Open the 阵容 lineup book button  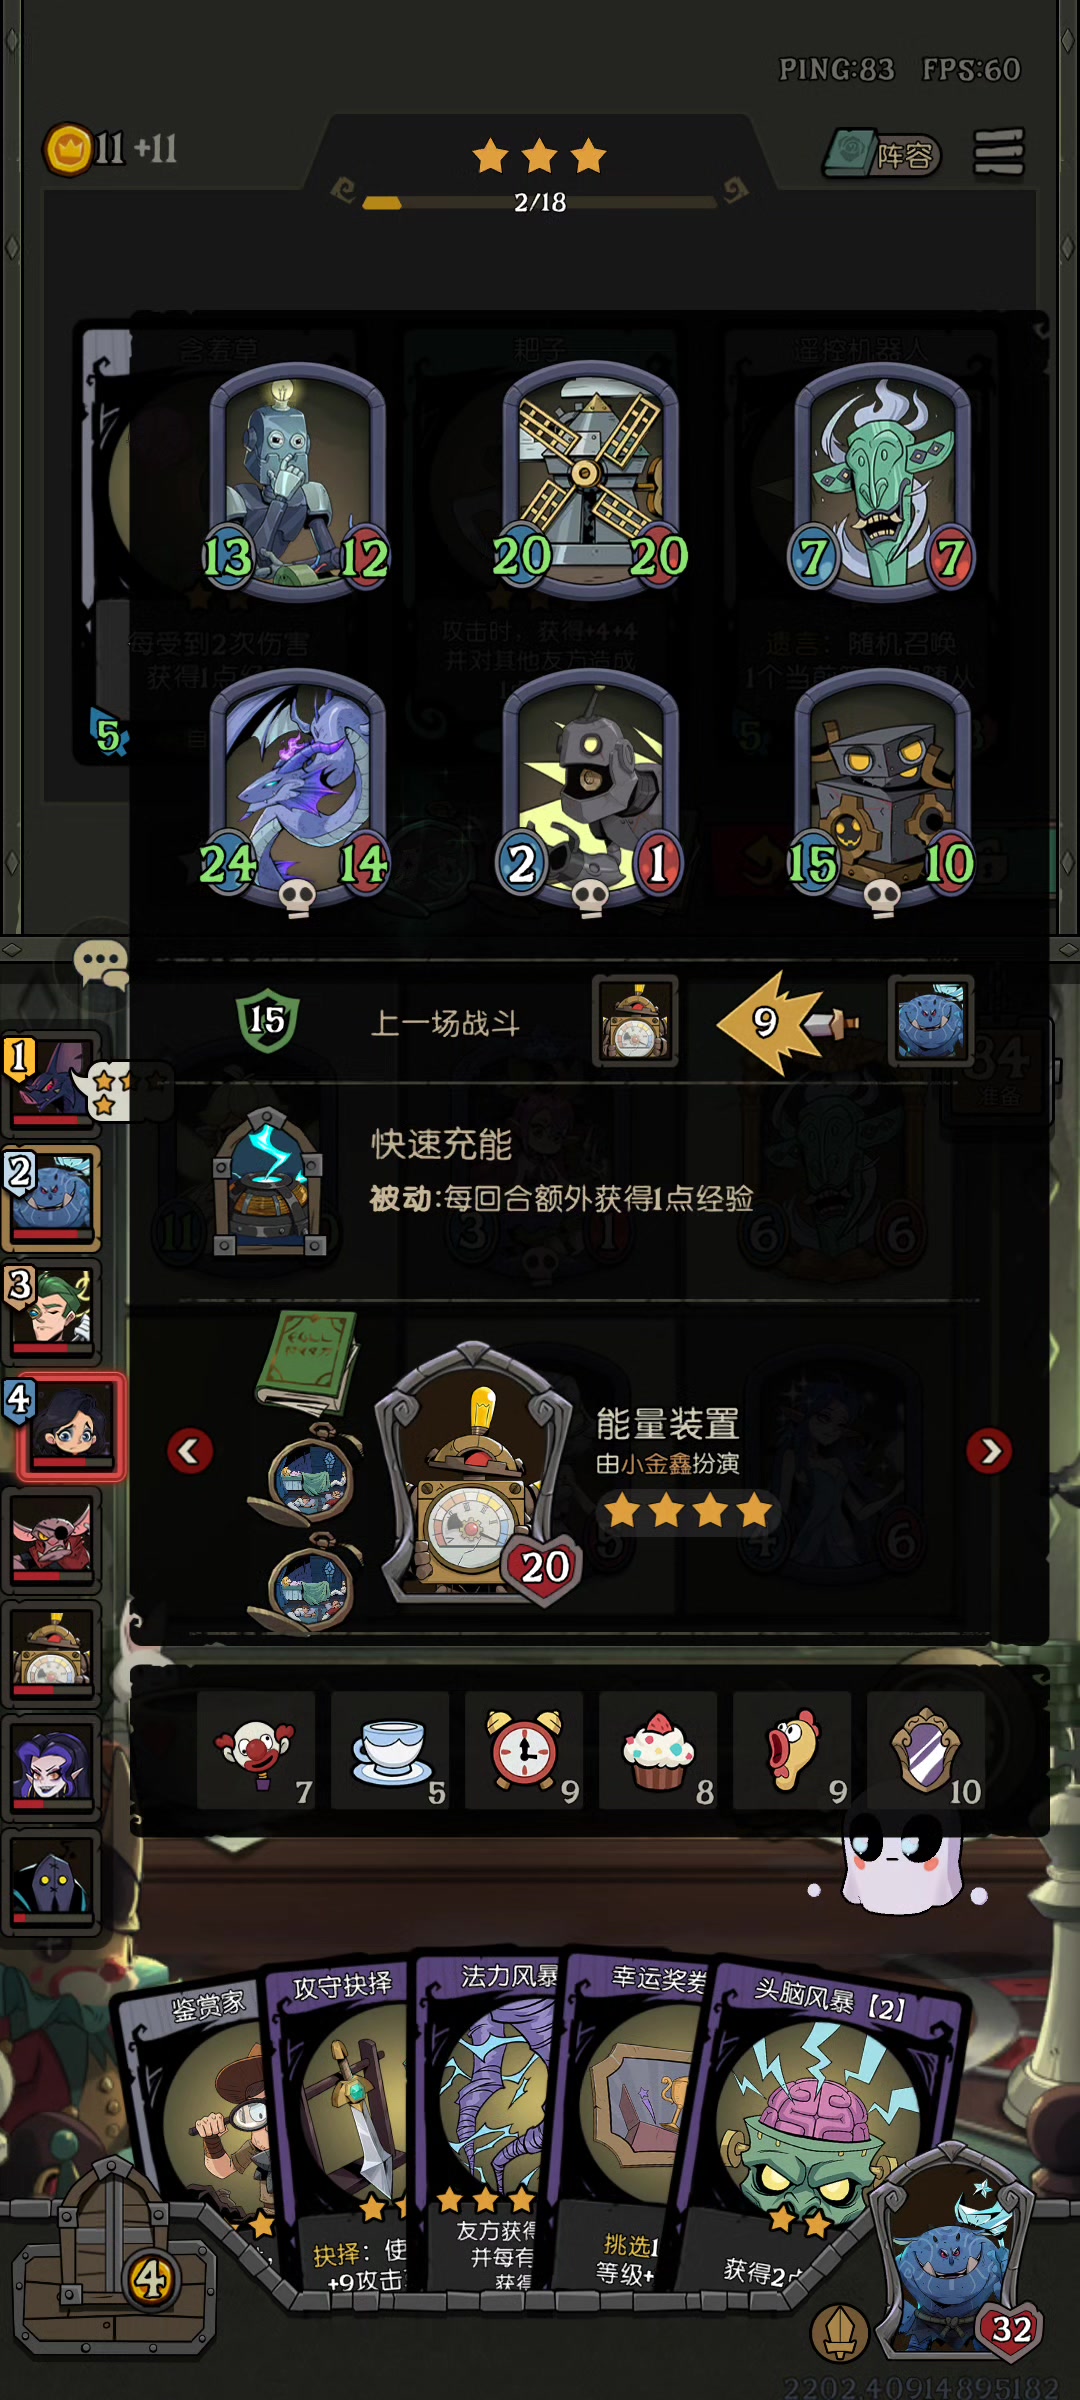point(882,154)
